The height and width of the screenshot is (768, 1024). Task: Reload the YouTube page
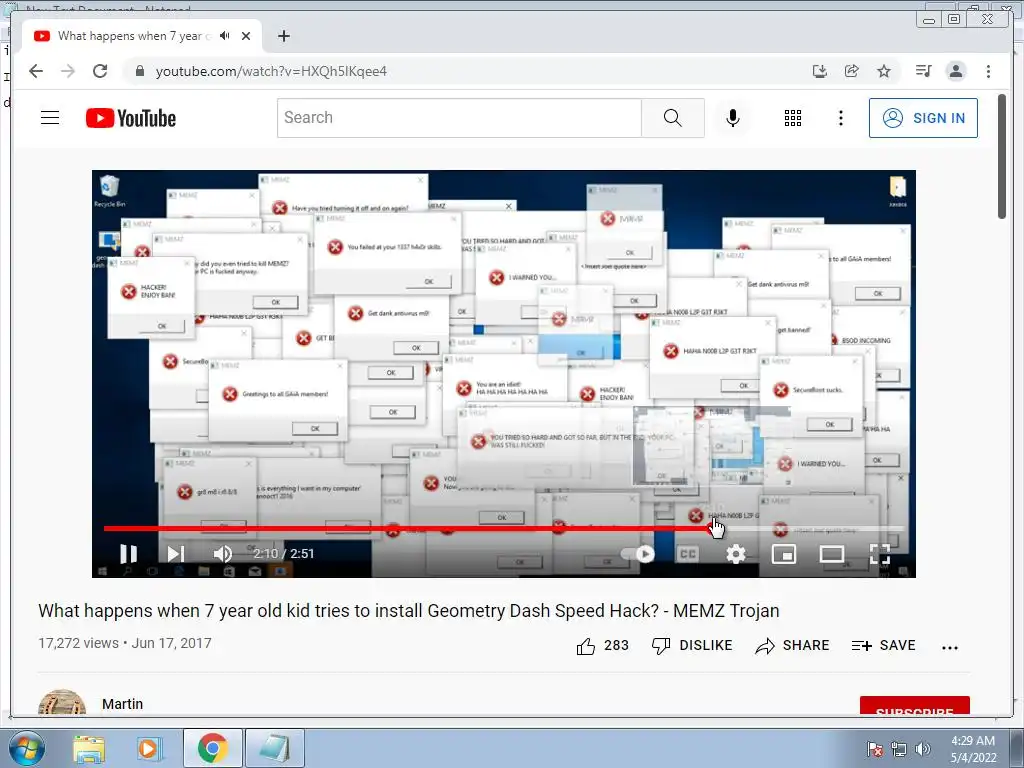pos(100,71)
